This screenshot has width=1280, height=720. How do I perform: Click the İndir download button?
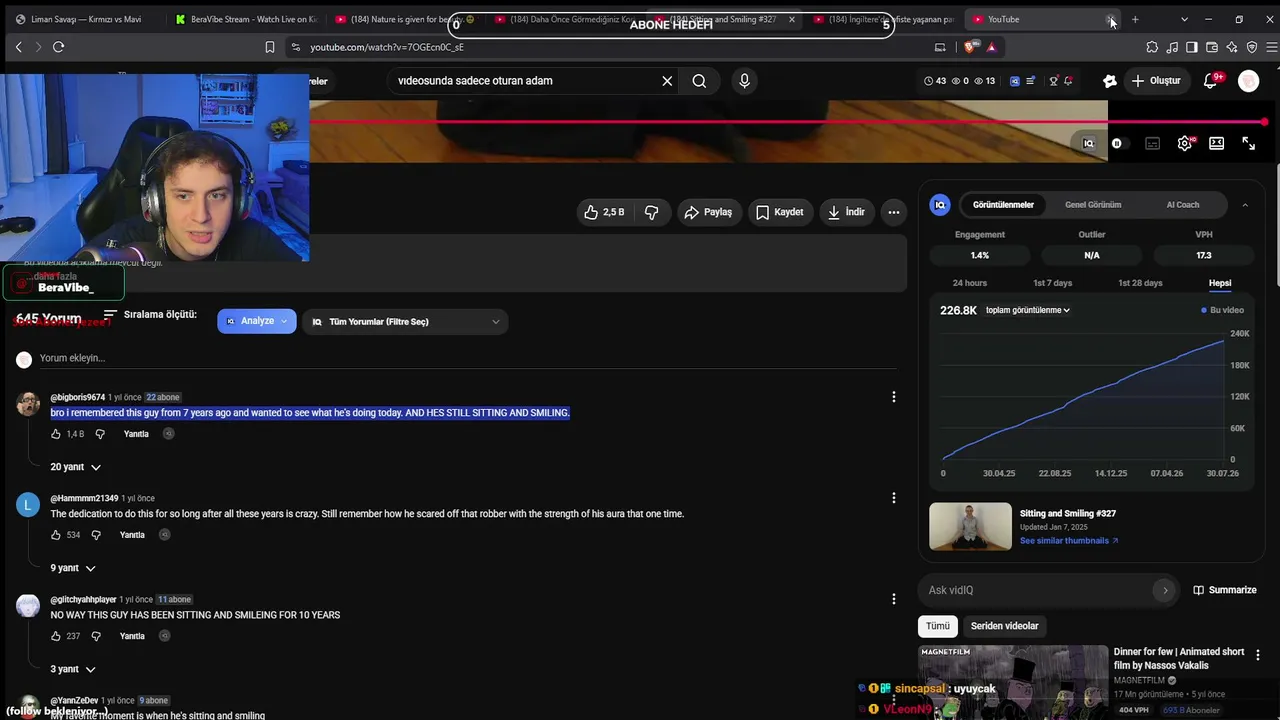pos(846,212)
